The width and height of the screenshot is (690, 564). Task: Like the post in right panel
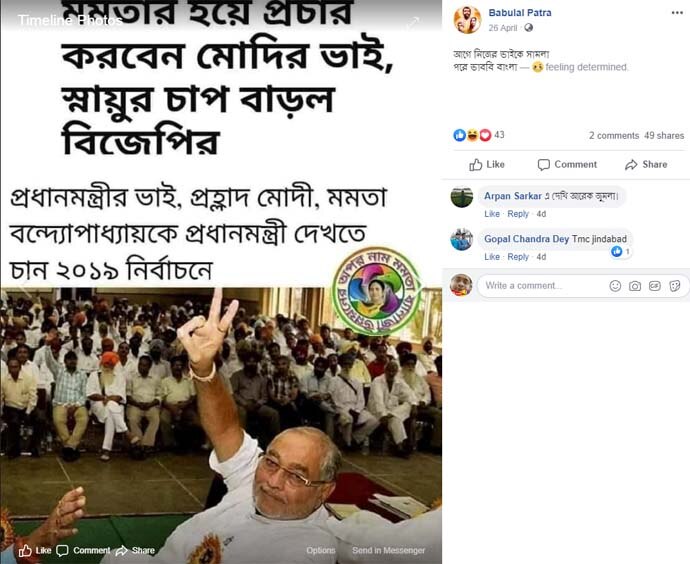[x=487, y=165]
